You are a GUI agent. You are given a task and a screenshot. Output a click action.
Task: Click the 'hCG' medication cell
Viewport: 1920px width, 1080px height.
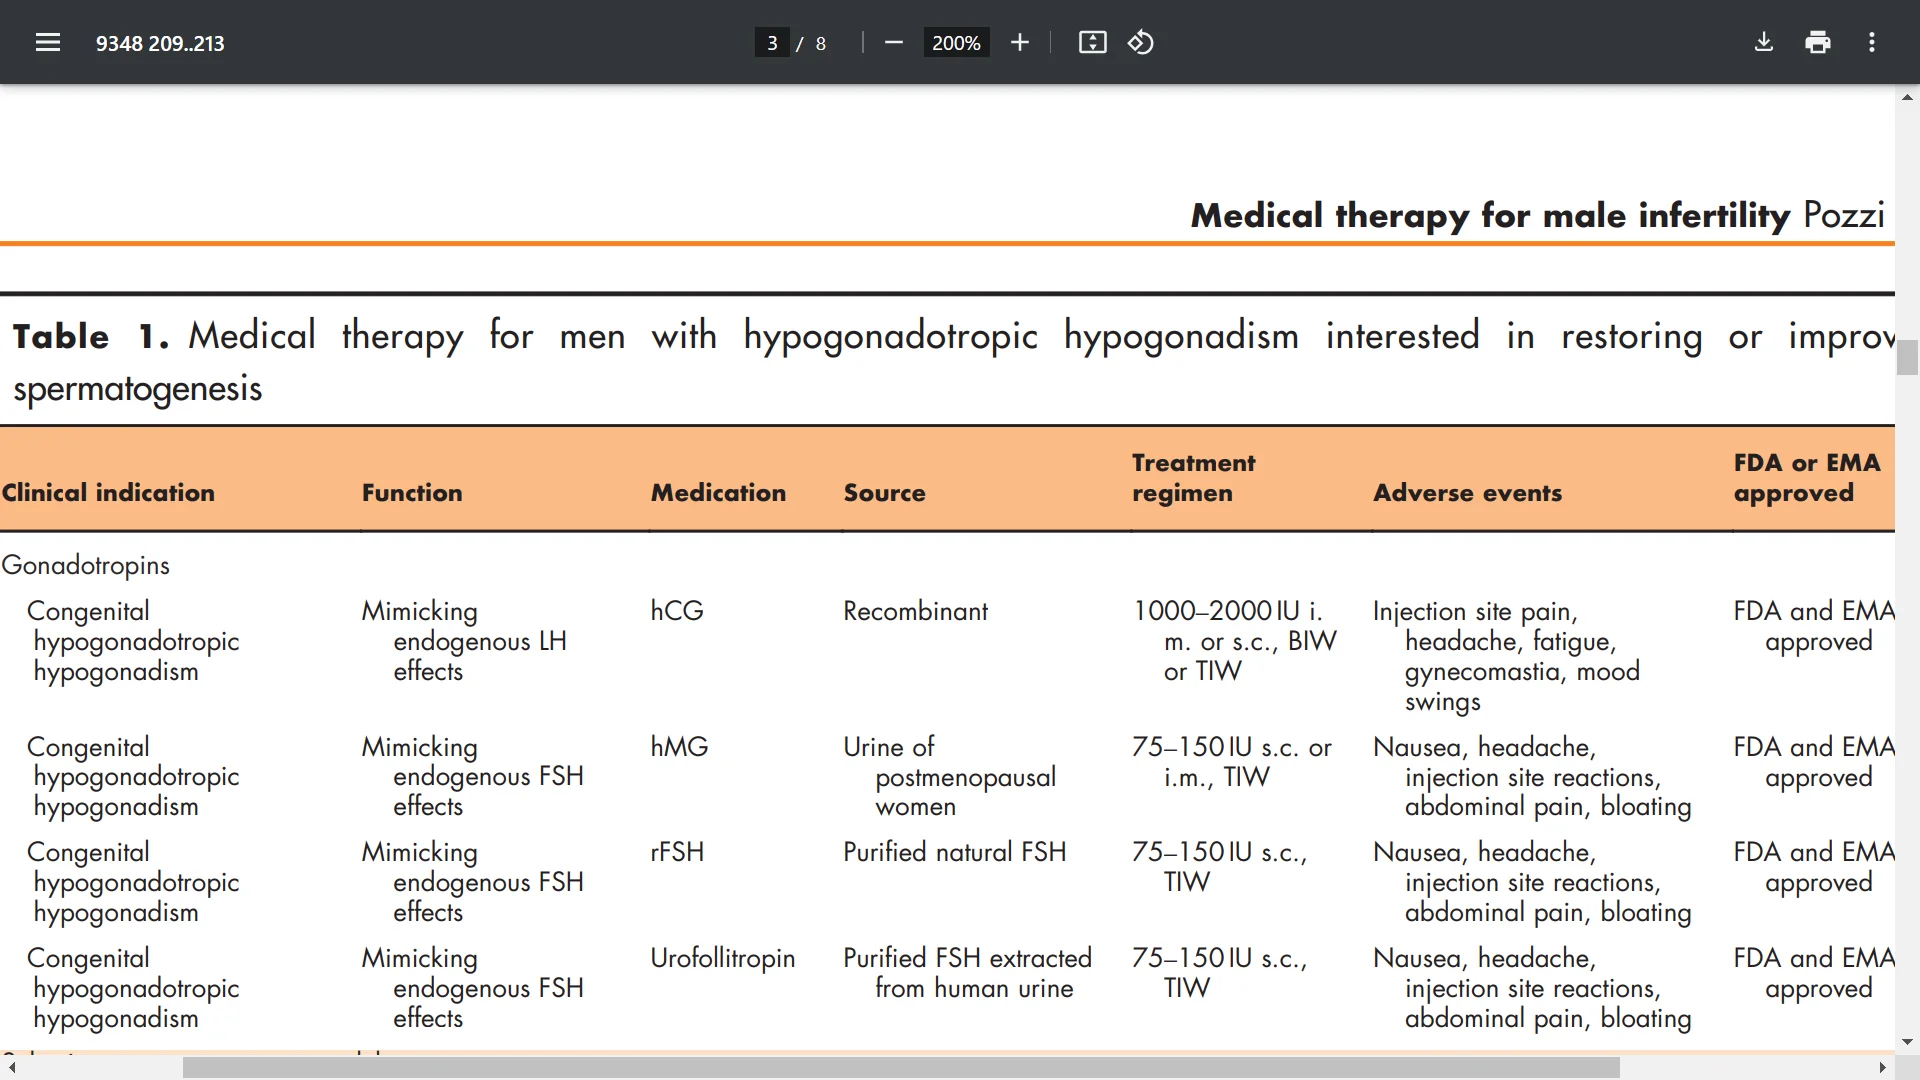tap(677, 611)
